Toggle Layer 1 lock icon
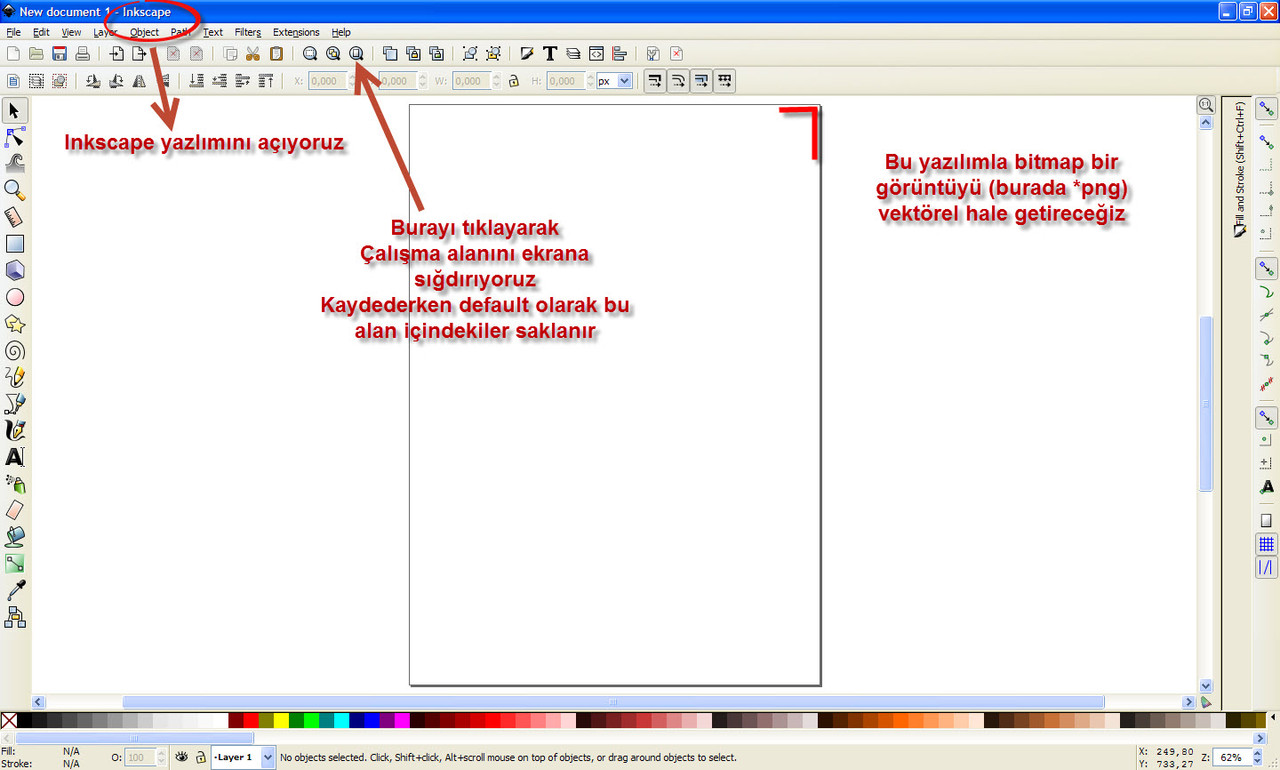The height and width of the screenshot is (770, 1280). click(200, 757)
